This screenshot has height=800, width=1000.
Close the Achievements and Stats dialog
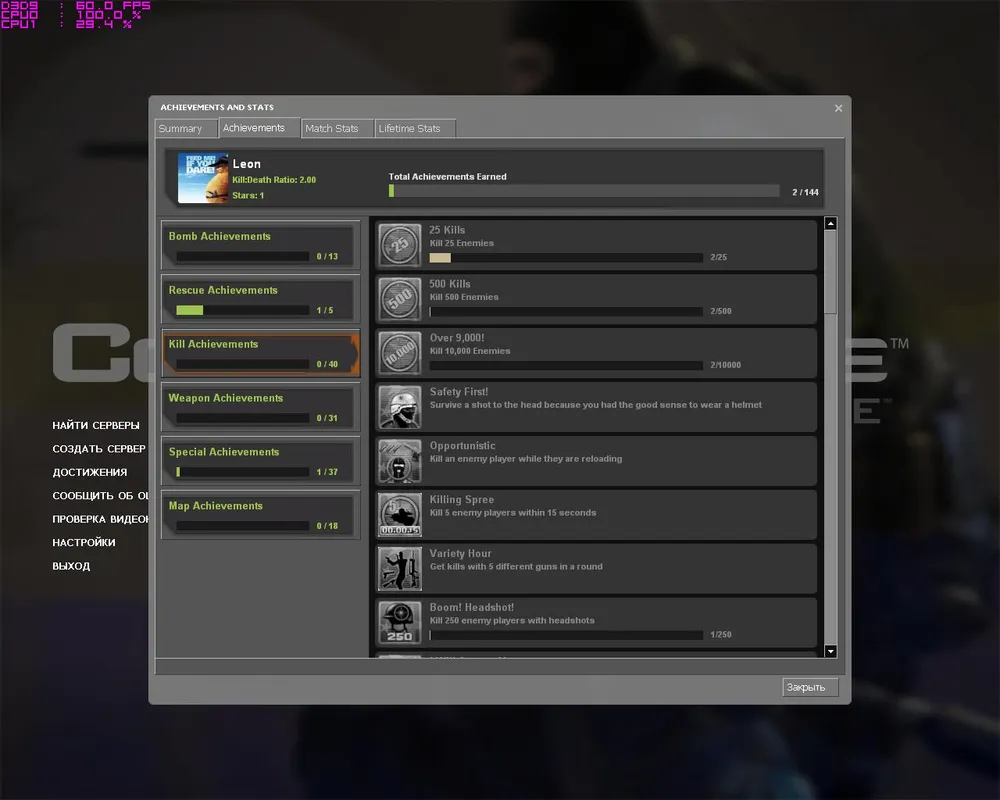click(838, 108)
